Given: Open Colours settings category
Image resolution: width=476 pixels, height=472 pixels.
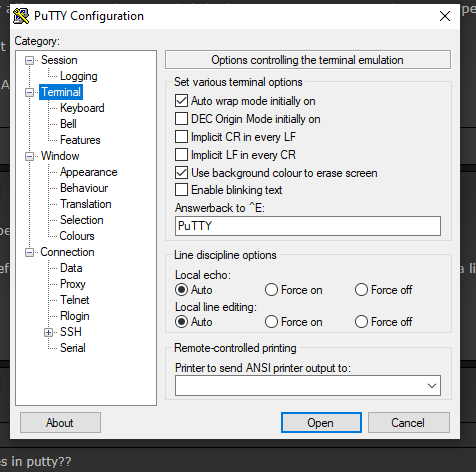Looking at the screenshot, I should coord(77,236).
